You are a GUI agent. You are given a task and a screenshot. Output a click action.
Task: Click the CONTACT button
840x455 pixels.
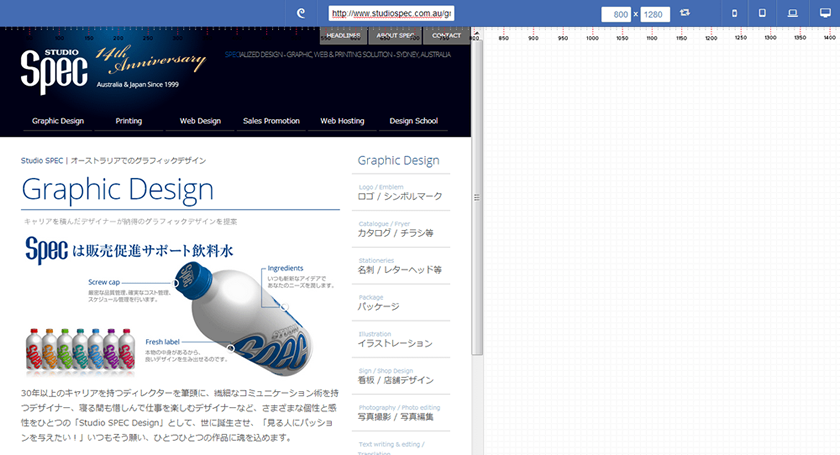pyautogui.click(x=446, y=36)
